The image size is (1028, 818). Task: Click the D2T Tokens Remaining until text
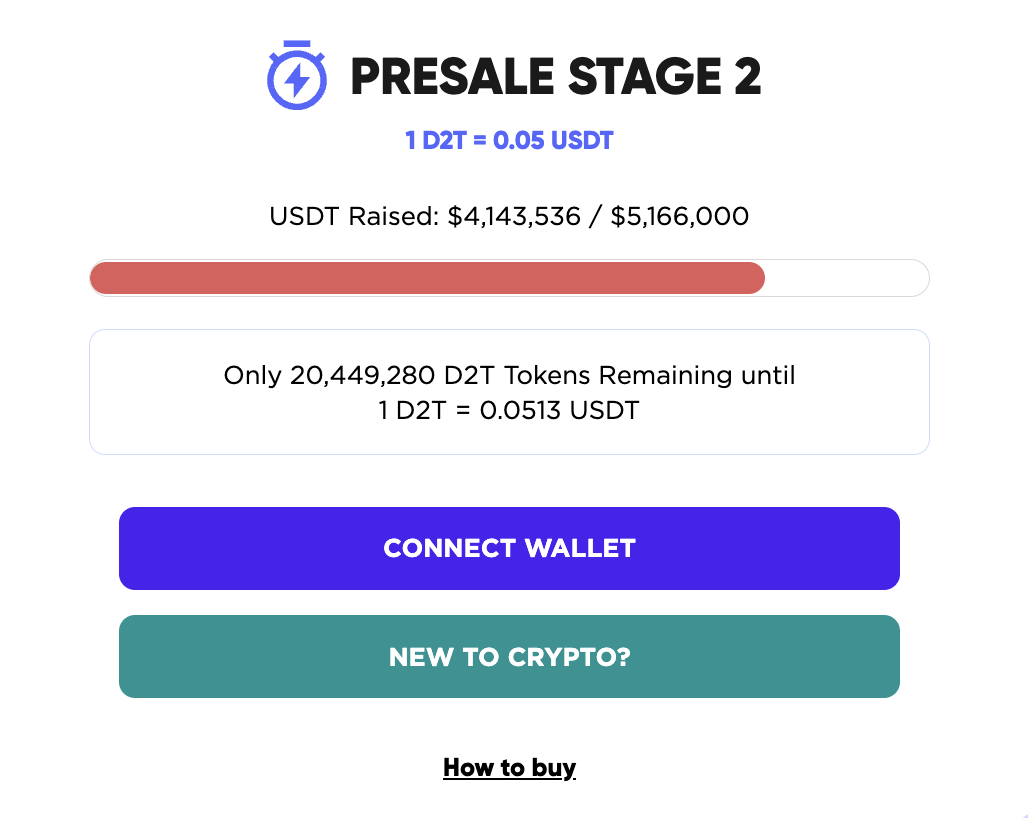point(620,376)
